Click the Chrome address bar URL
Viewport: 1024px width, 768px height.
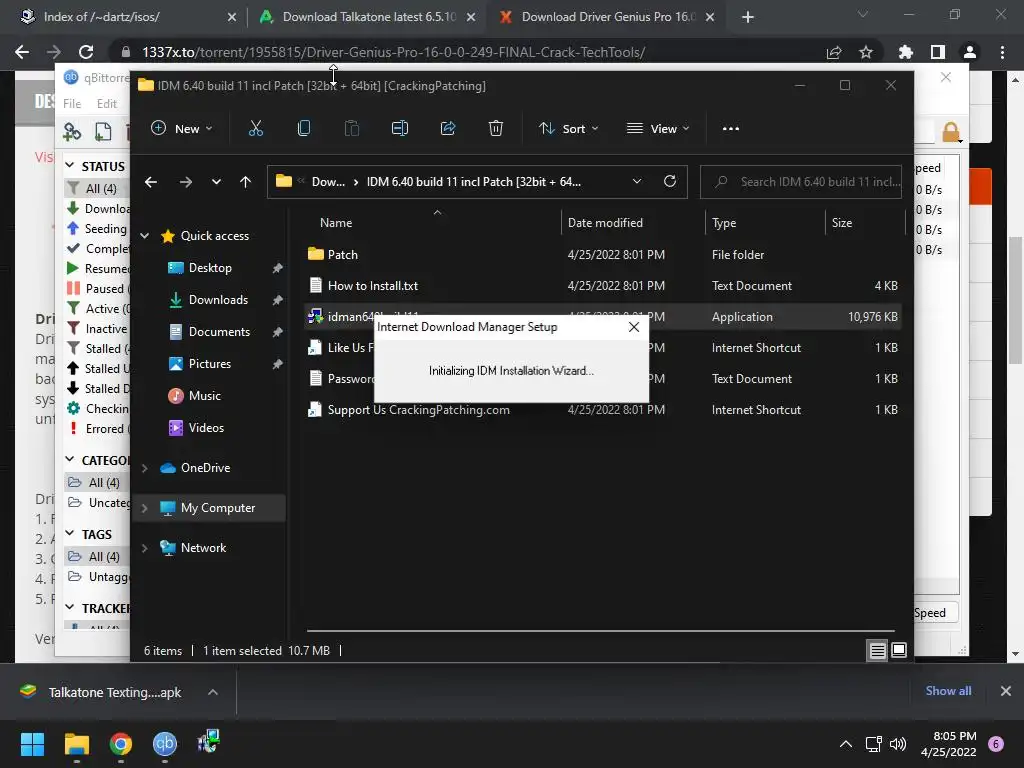(394, 52)
